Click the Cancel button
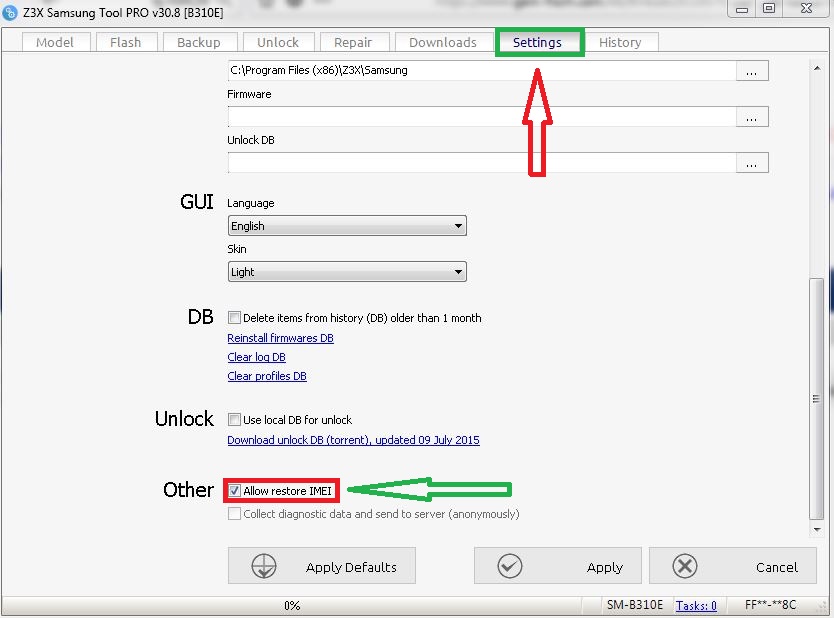The height and width of the screenshot is (618, 834). click(732, 566)
